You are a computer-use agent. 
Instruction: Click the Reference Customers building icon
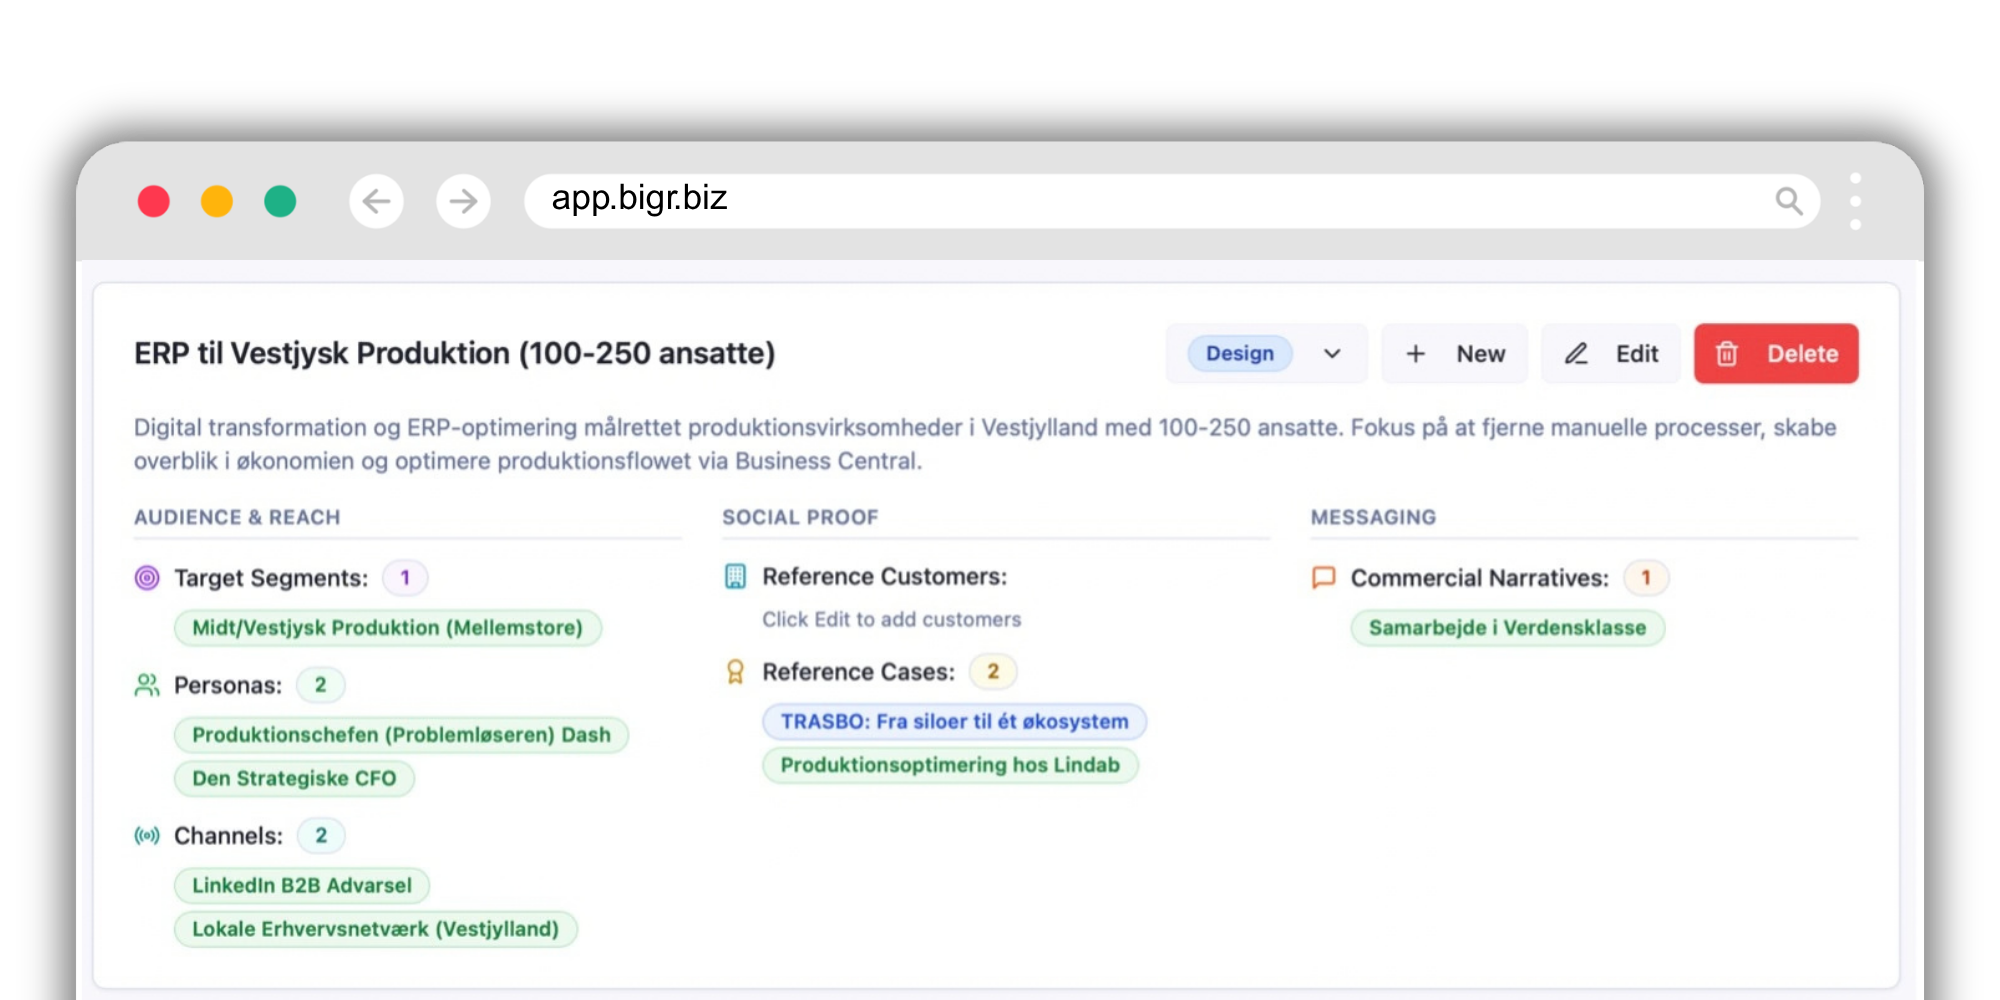pyautogui.click(x=735, y=576)
